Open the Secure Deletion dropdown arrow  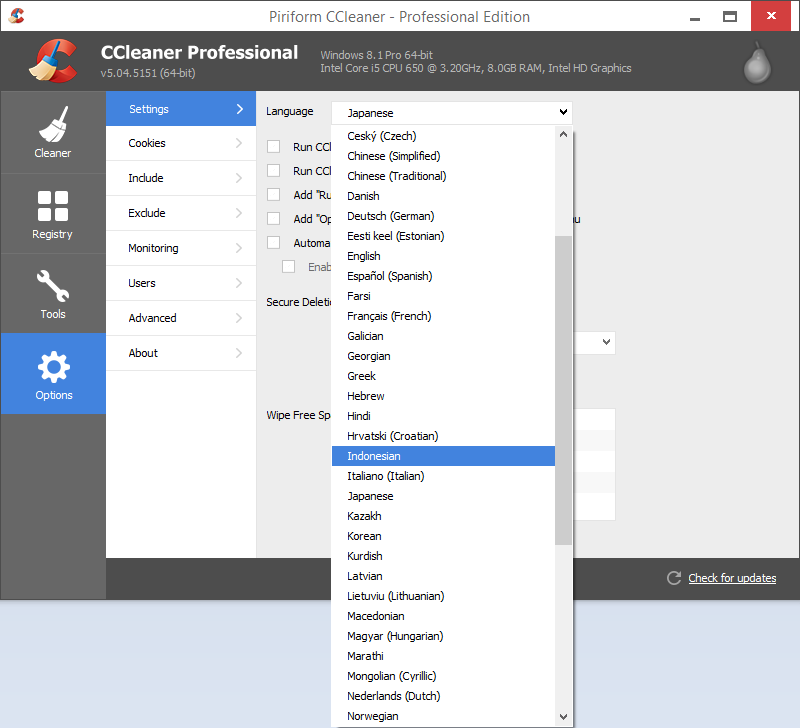(606, 342)
